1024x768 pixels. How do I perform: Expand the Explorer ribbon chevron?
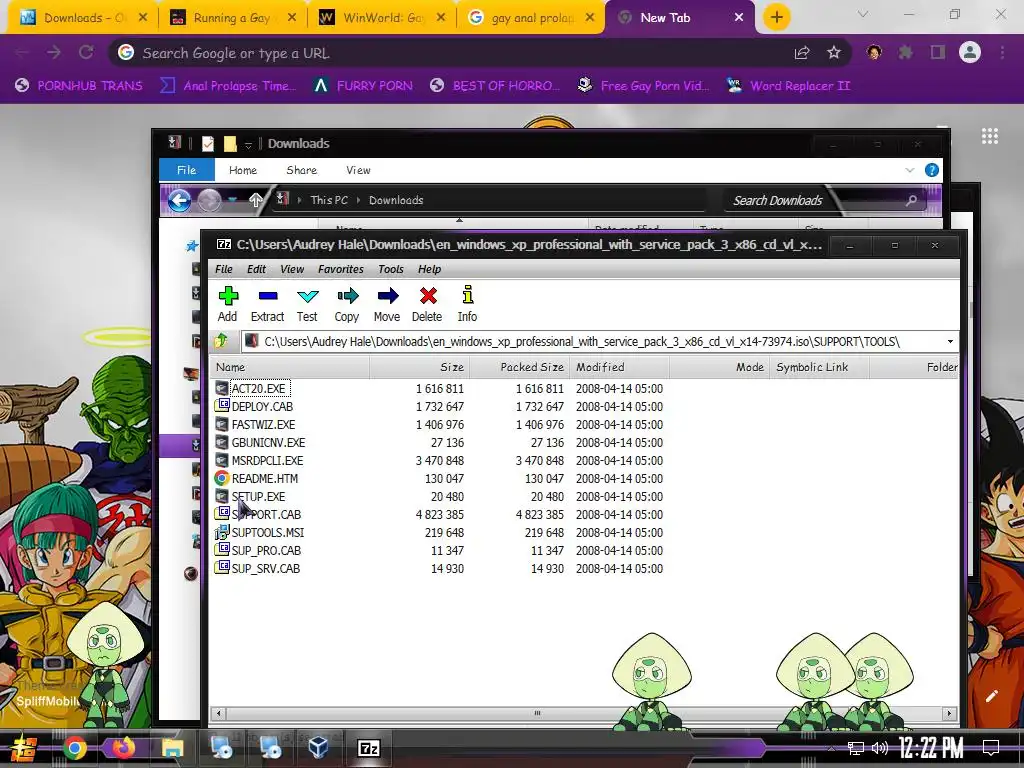910,170
